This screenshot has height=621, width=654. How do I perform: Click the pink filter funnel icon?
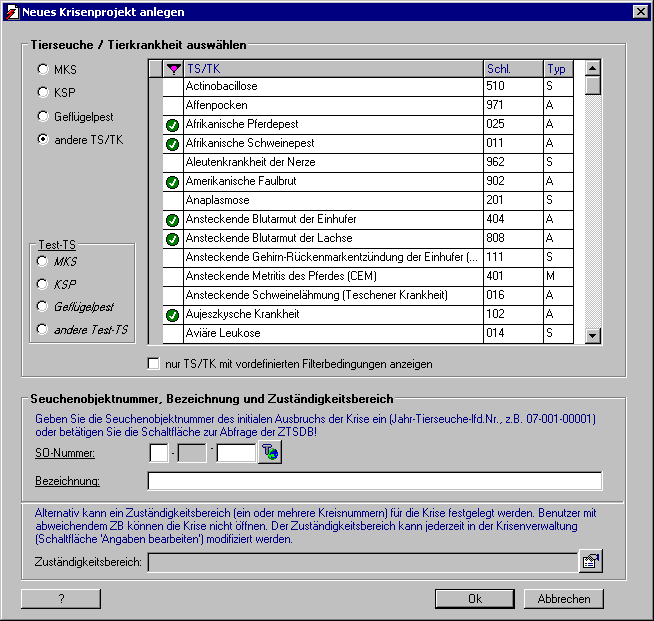173,69
